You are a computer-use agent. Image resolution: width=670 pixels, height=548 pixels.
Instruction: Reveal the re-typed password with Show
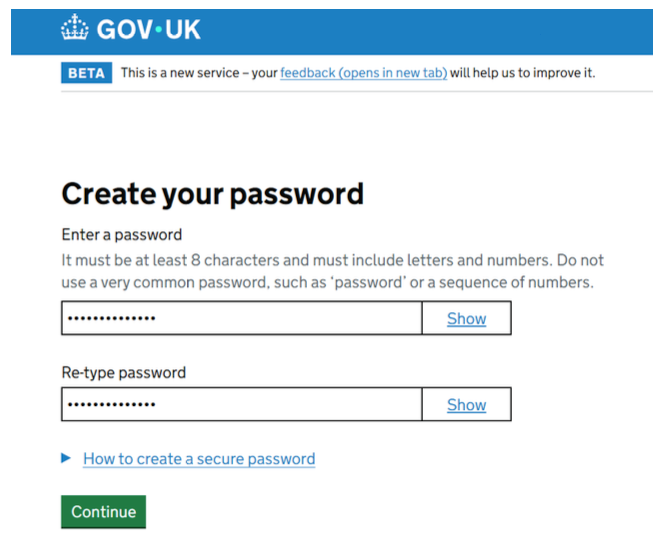[x=466, y=405]
